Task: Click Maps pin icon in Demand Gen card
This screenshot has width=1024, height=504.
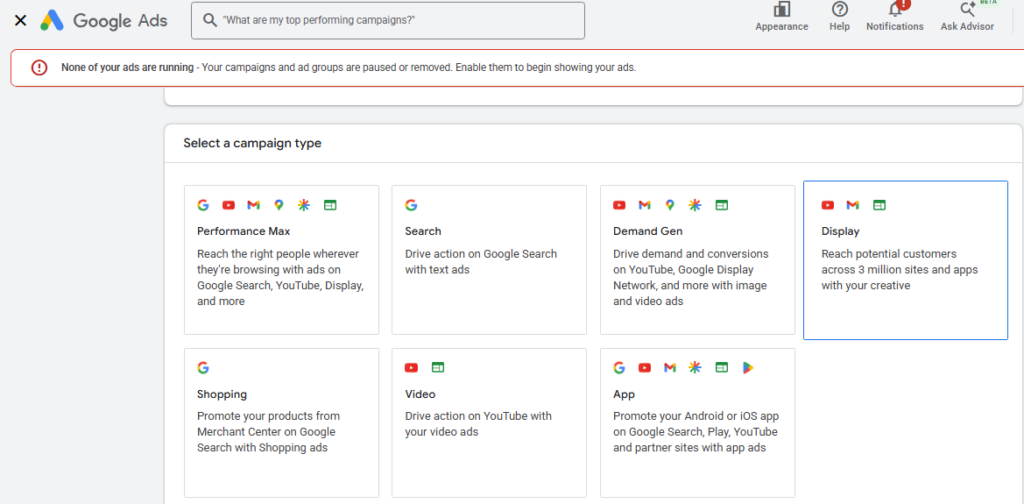Action: tap(669, 205)
